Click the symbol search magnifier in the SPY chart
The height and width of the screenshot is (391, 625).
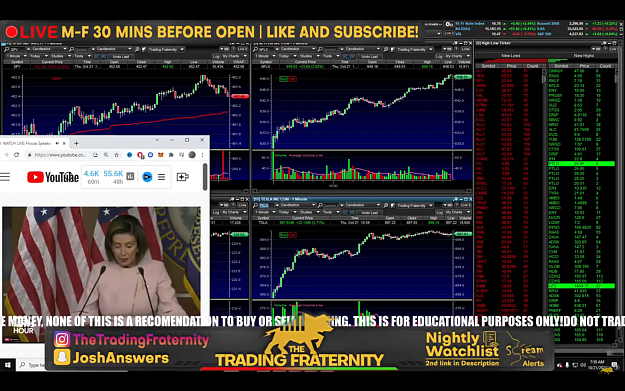(x=7, y=49)
